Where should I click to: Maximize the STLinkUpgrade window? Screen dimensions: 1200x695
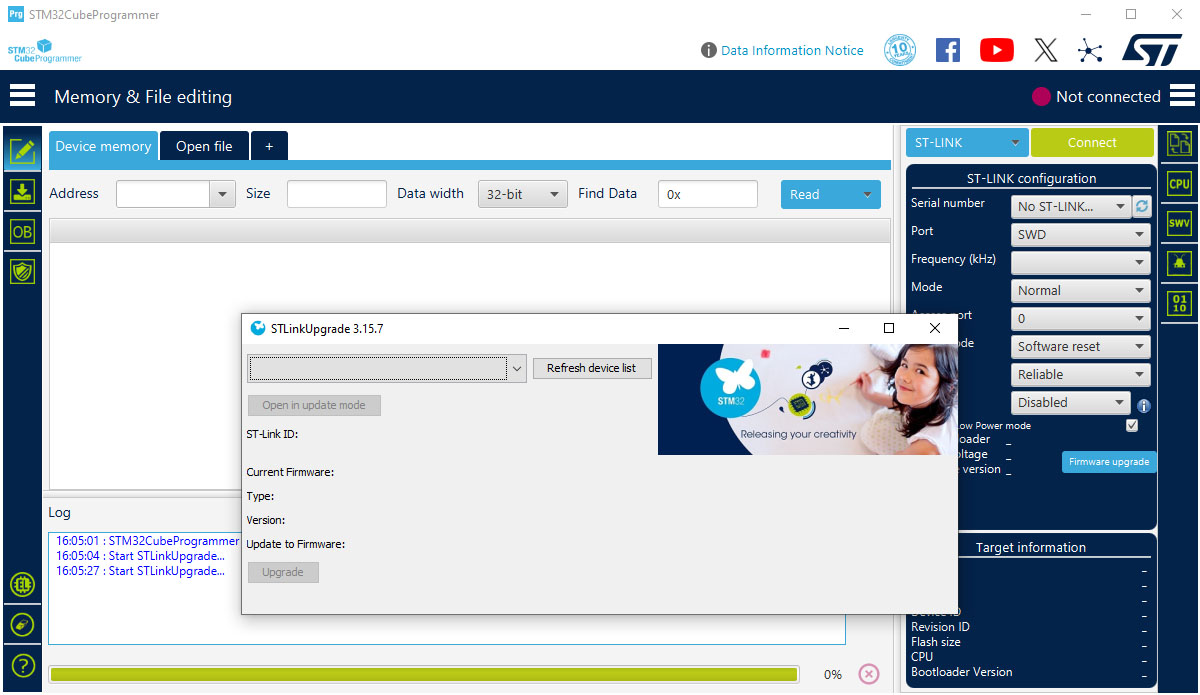point(889,328)
